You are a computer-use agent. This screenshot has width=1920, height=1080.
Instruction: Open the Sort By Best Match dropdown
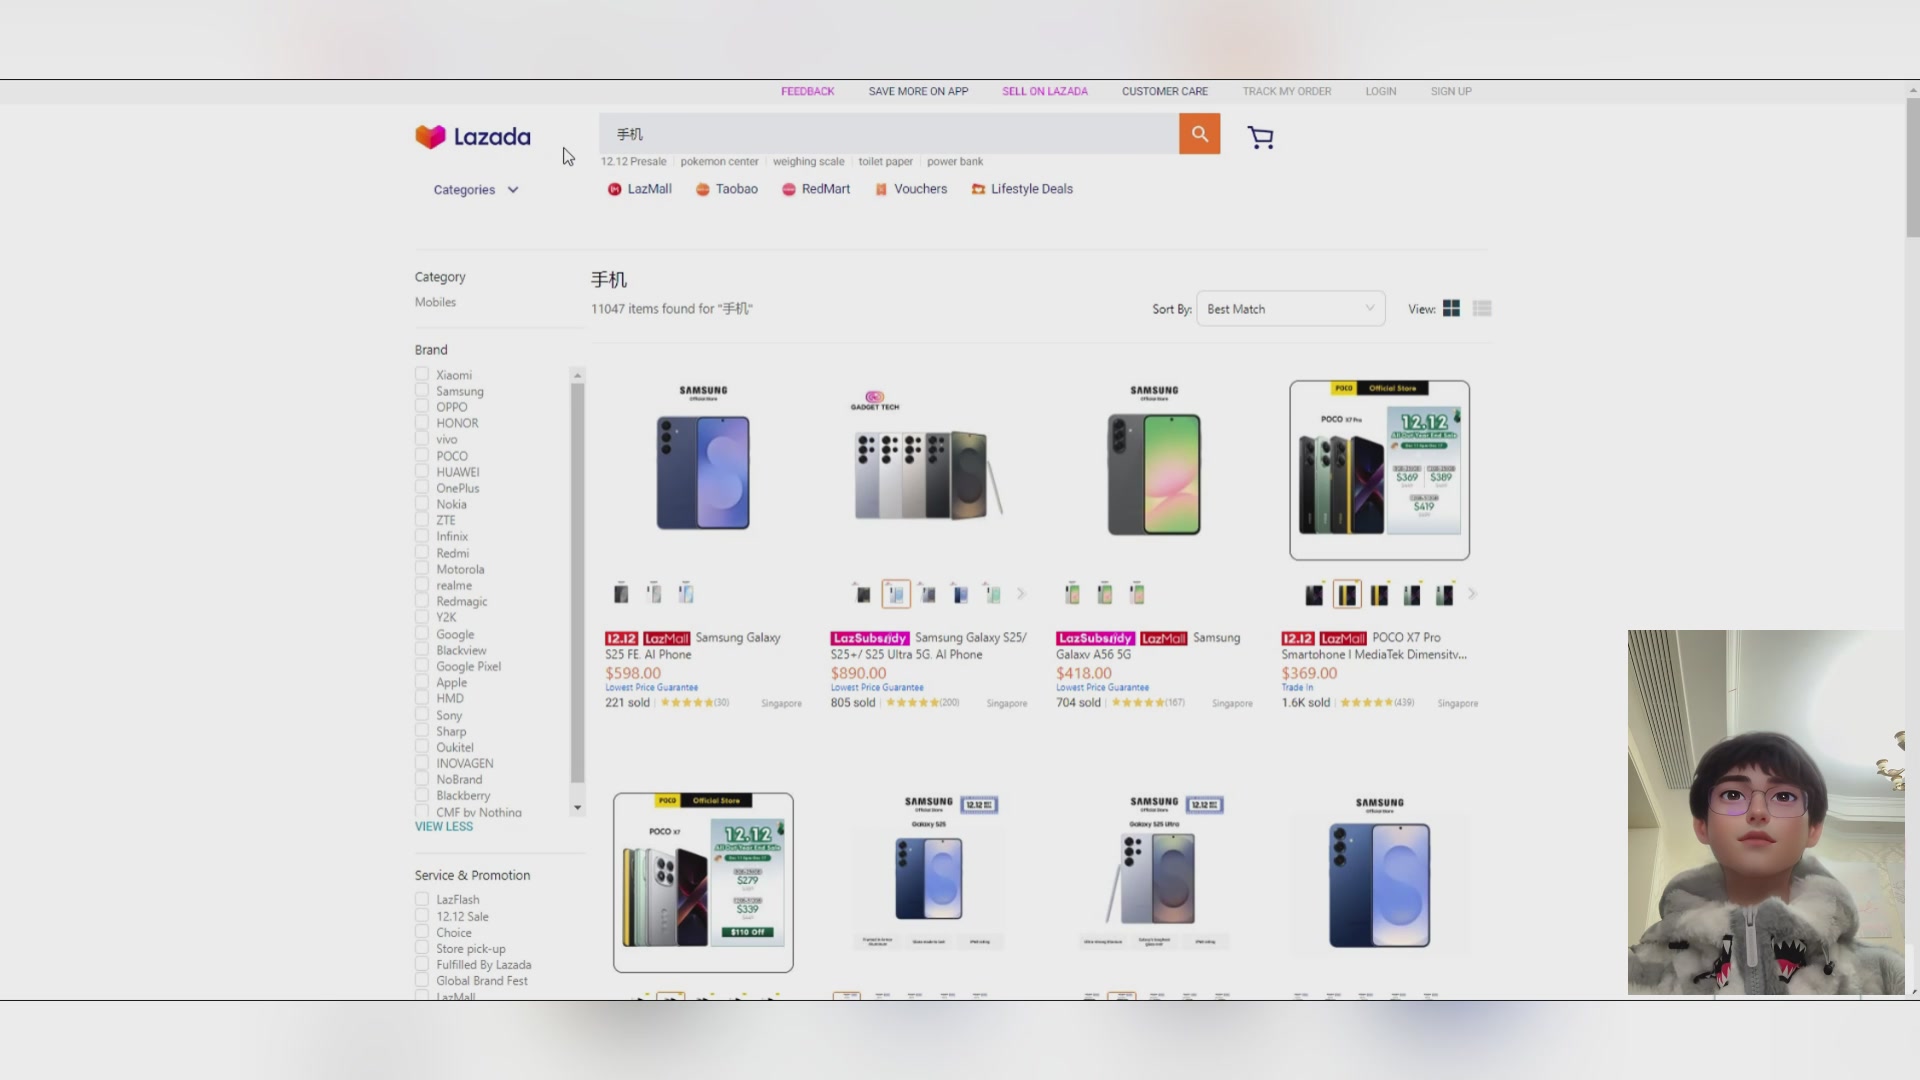(1290, 309)
